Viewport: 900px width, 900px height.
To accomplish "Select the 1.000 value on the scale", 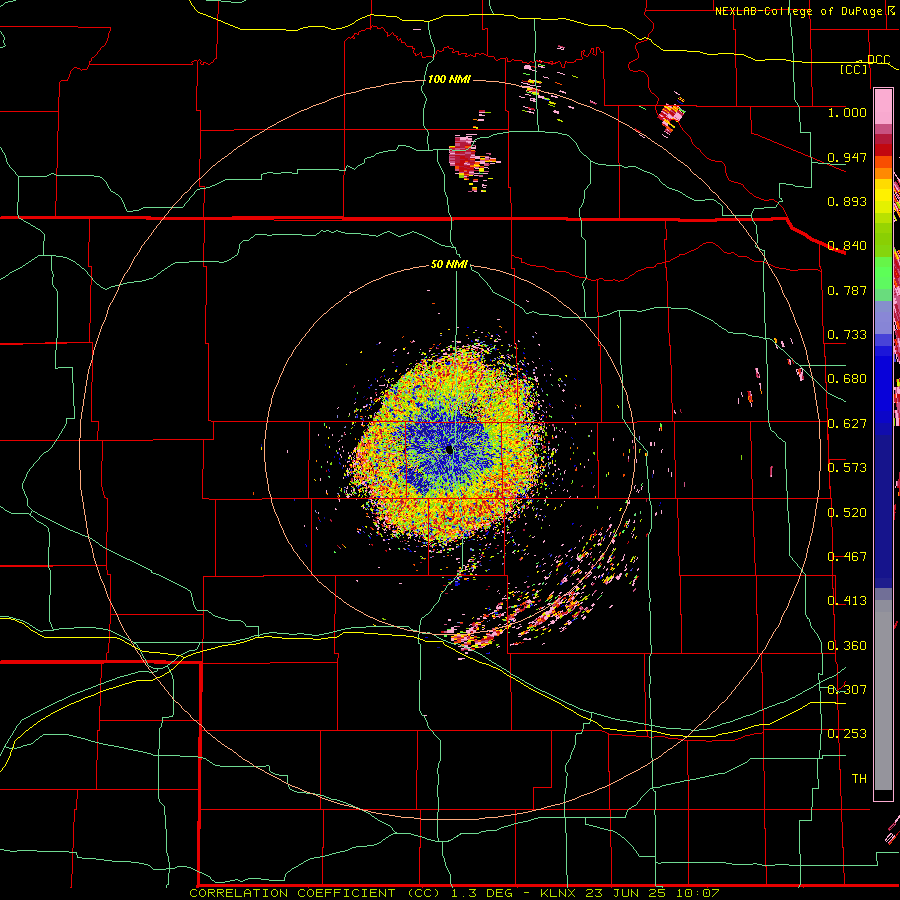I will (847, 112).
